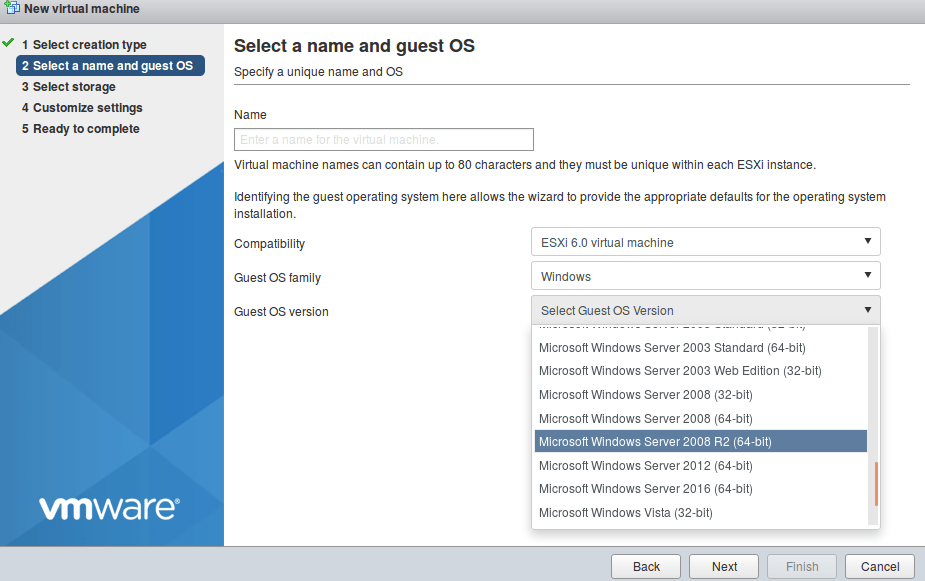The image size is (925, 581).
Task: Collapse the Guest OS version dropdown
Action: (x=706, y=310)
